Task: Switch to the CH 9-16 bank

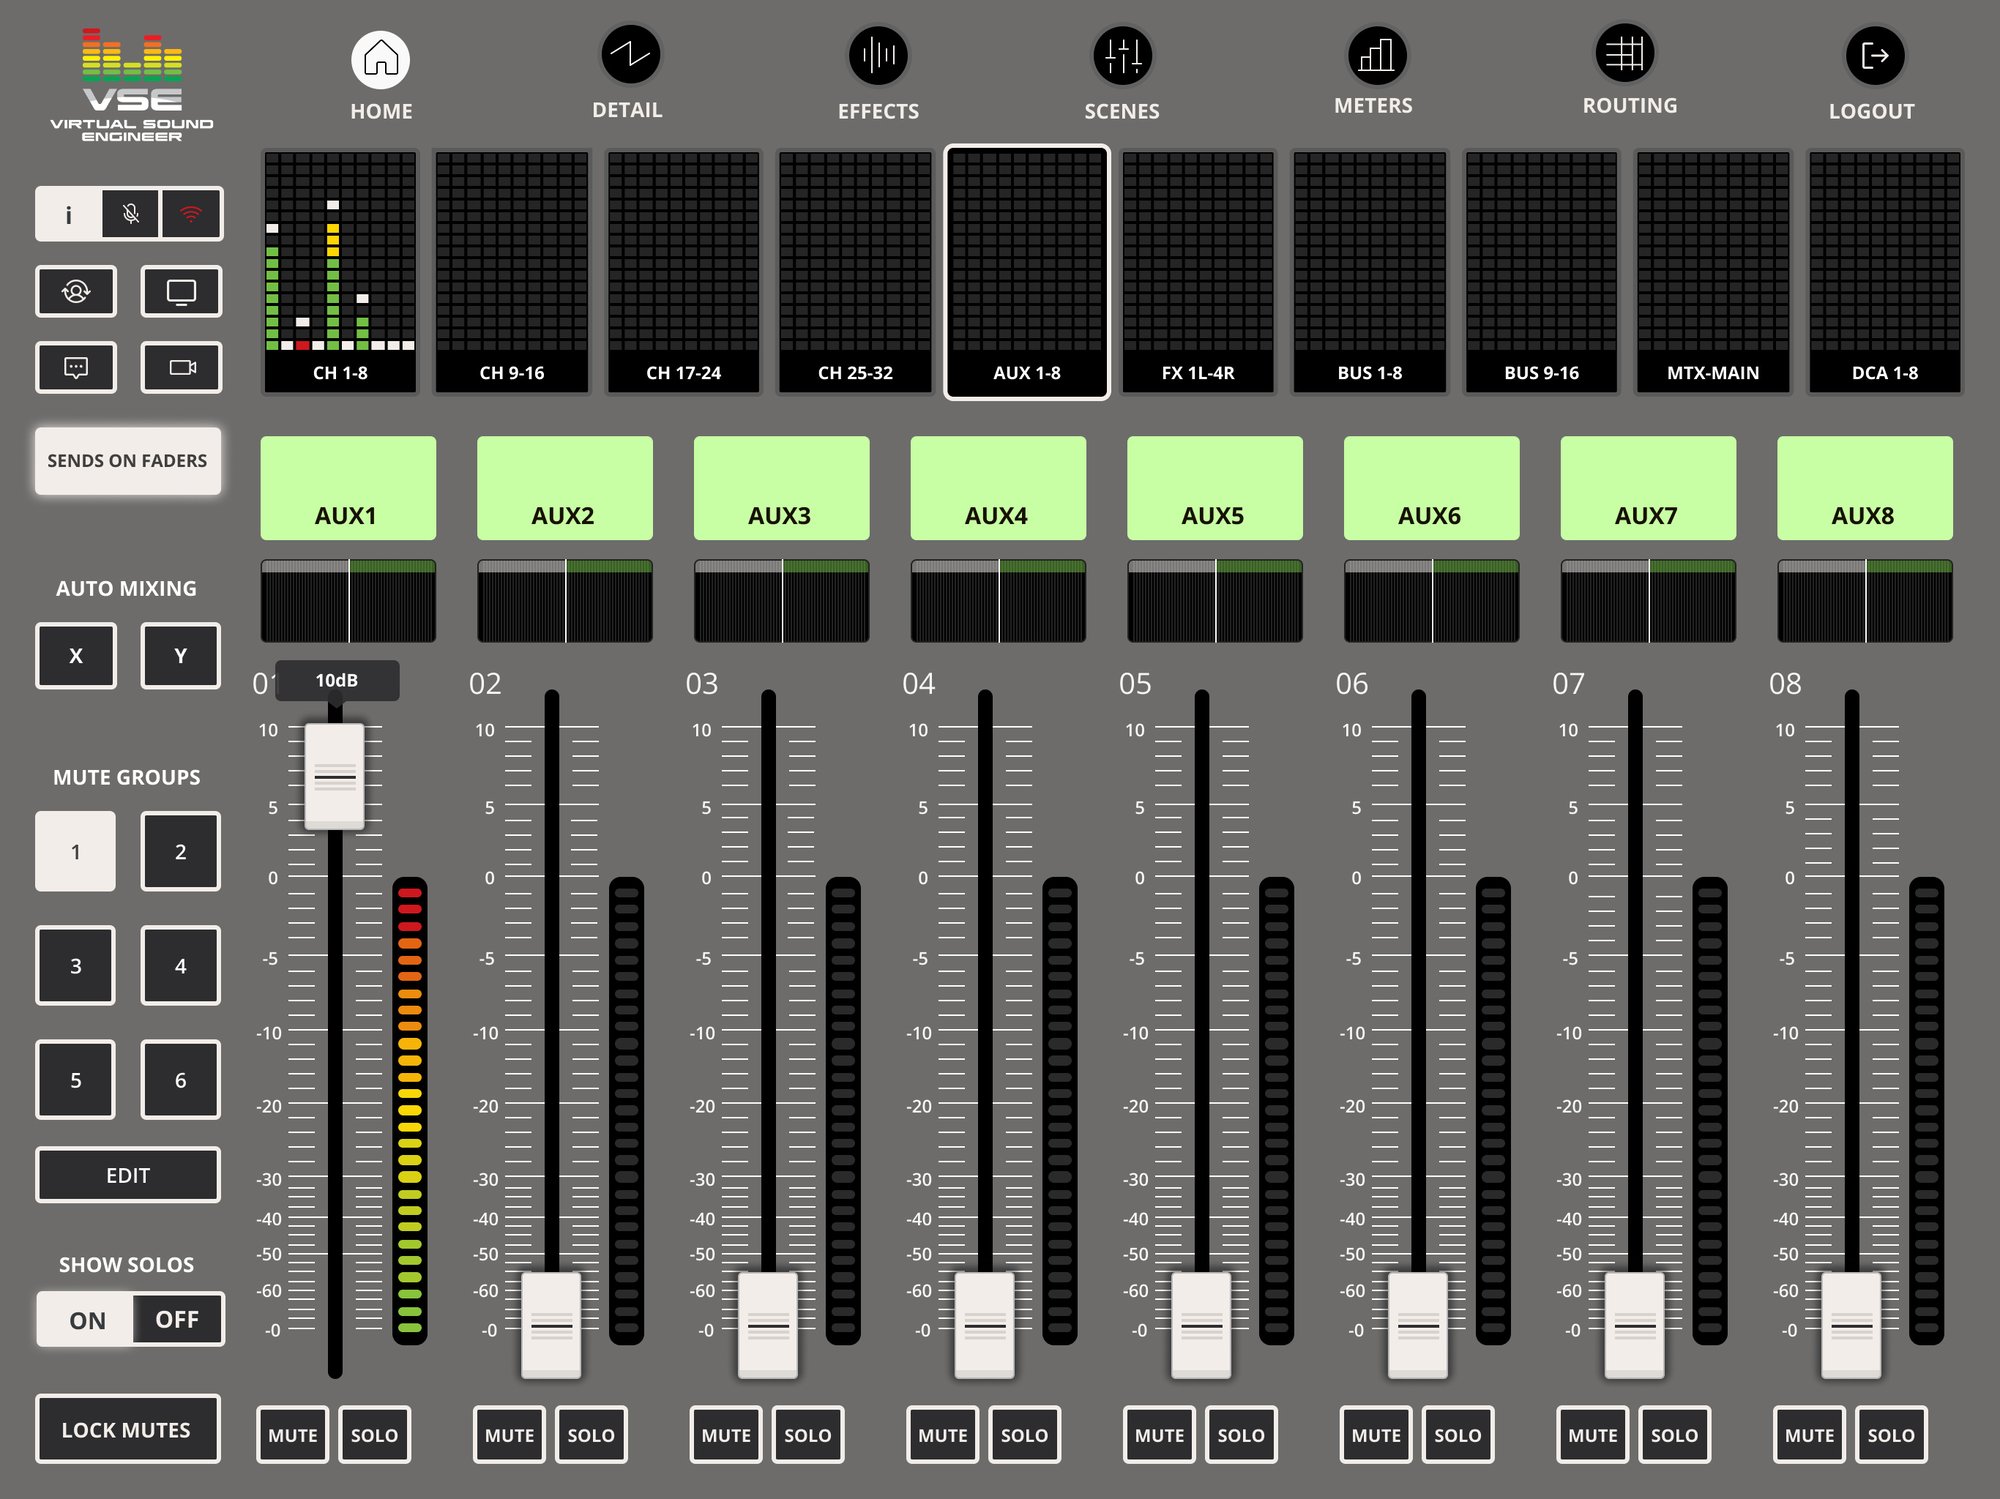Action: (x=512, y=272)
